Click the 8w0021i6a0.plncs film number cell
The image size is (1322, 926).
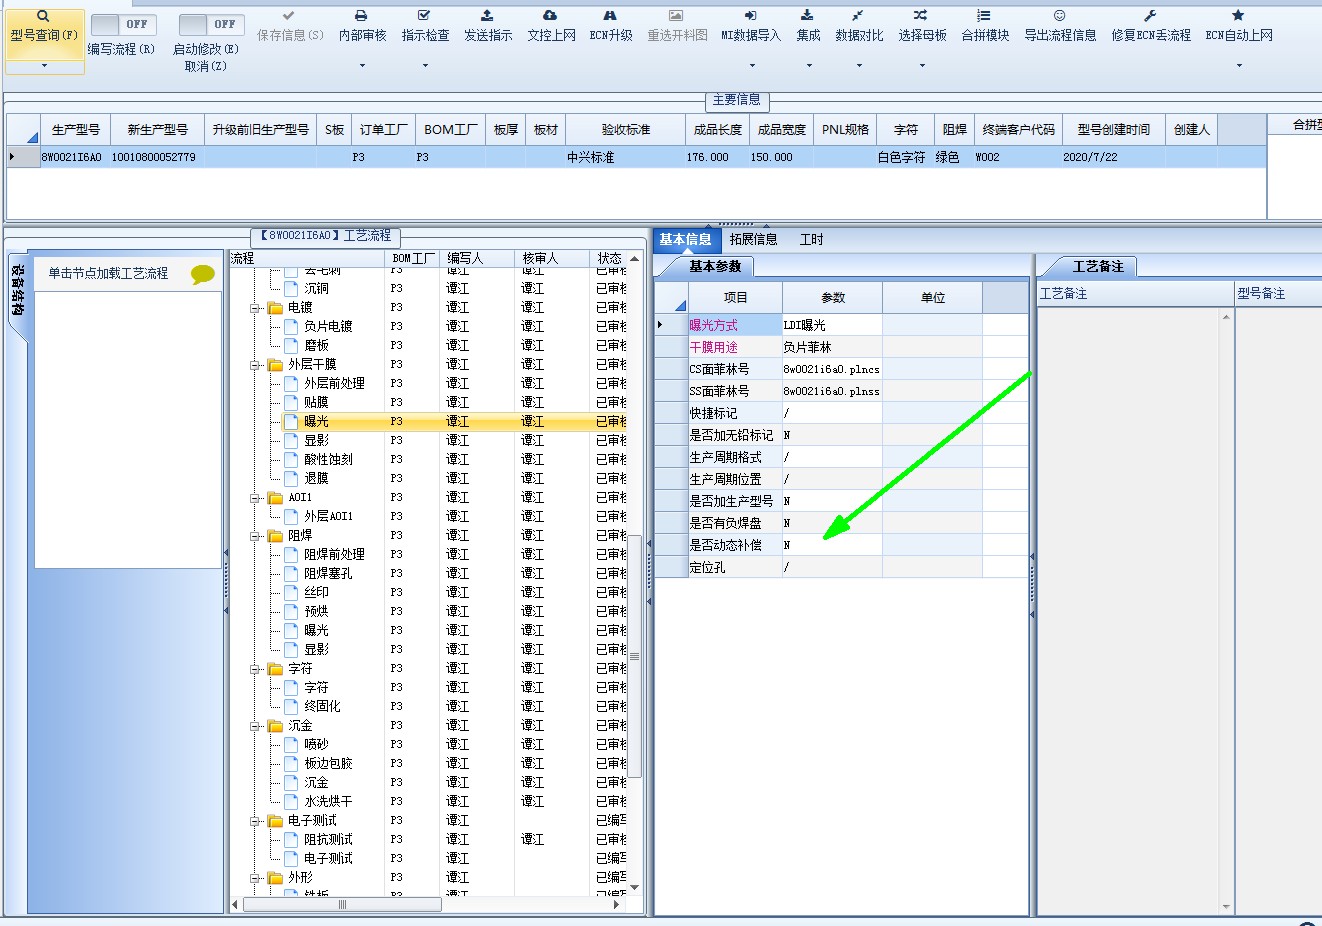[833, 369]
